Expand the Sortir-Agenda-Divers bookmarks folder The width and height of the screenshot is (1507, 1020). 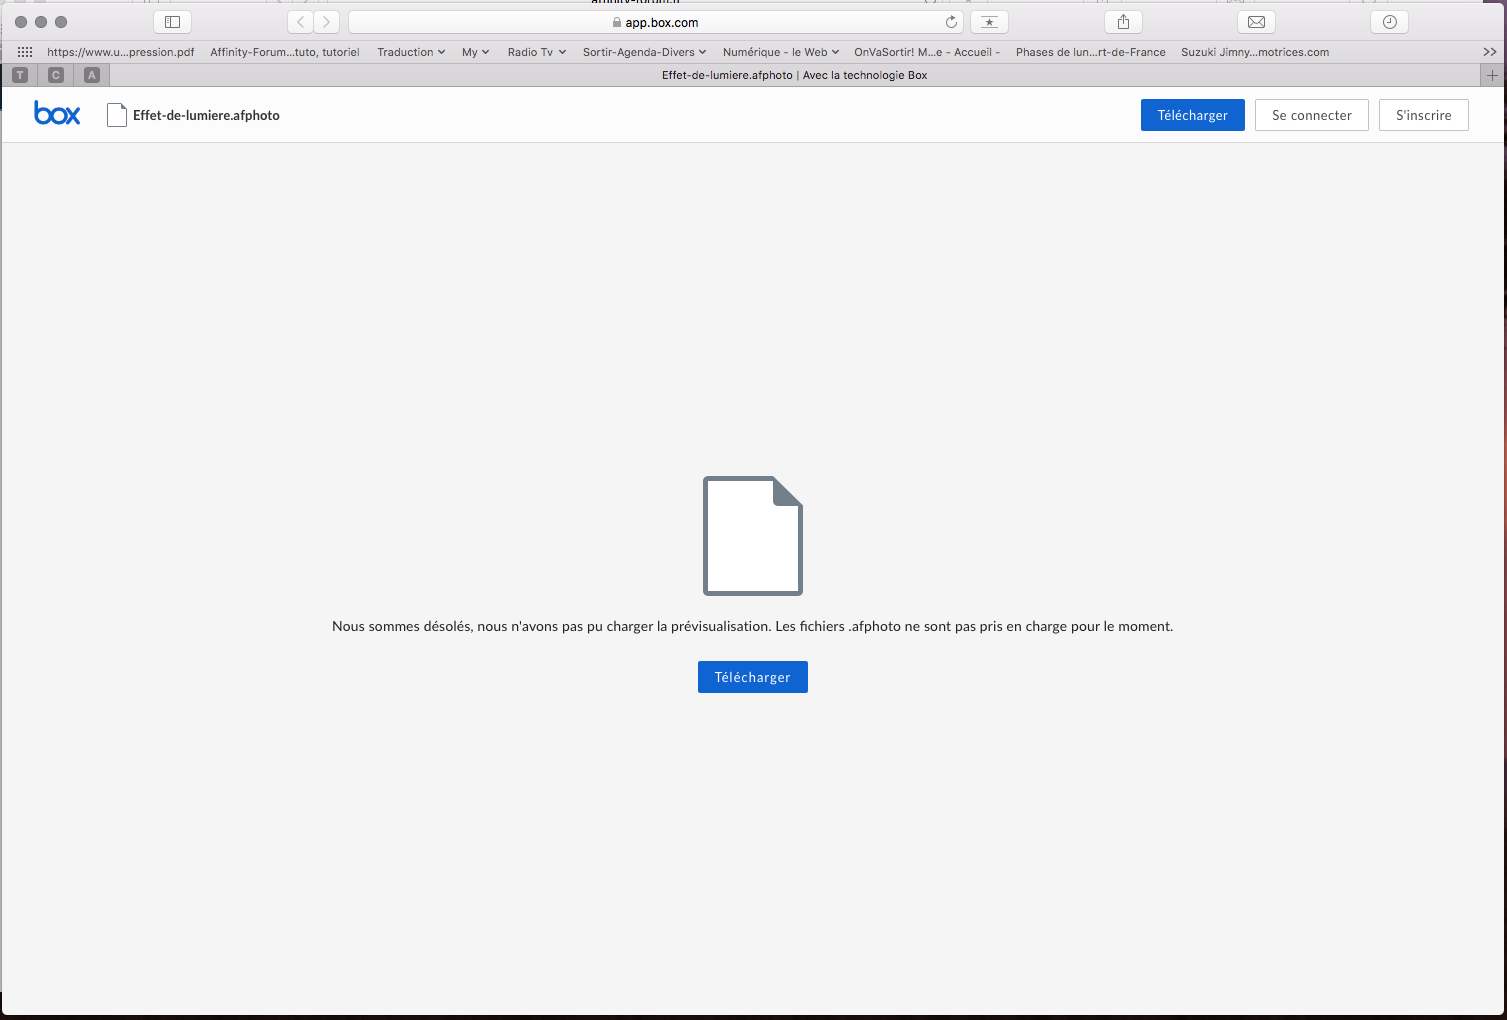click(645, 52)
